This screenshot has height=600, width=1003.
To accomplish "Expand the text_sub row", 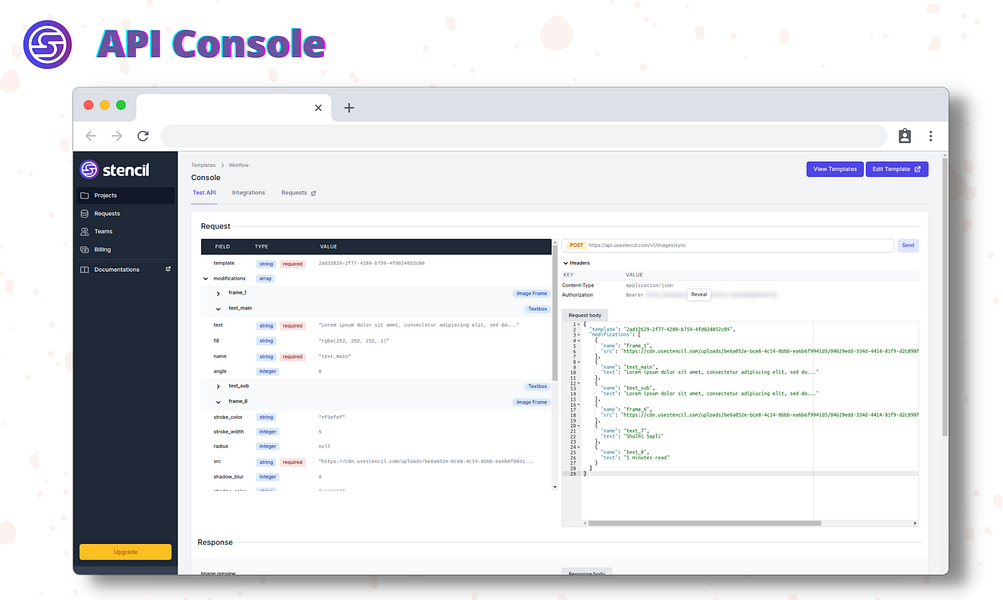I will 218,386.
